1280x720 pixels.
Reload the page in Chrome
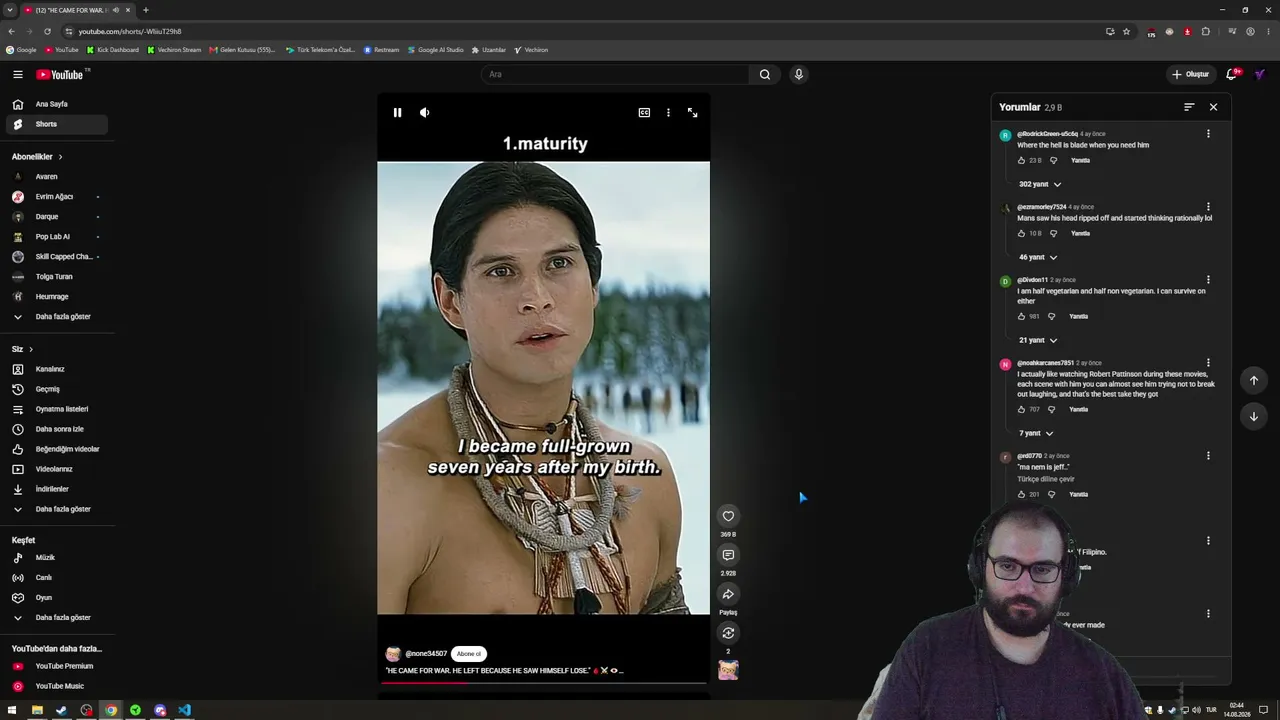[x=47, y=31]
